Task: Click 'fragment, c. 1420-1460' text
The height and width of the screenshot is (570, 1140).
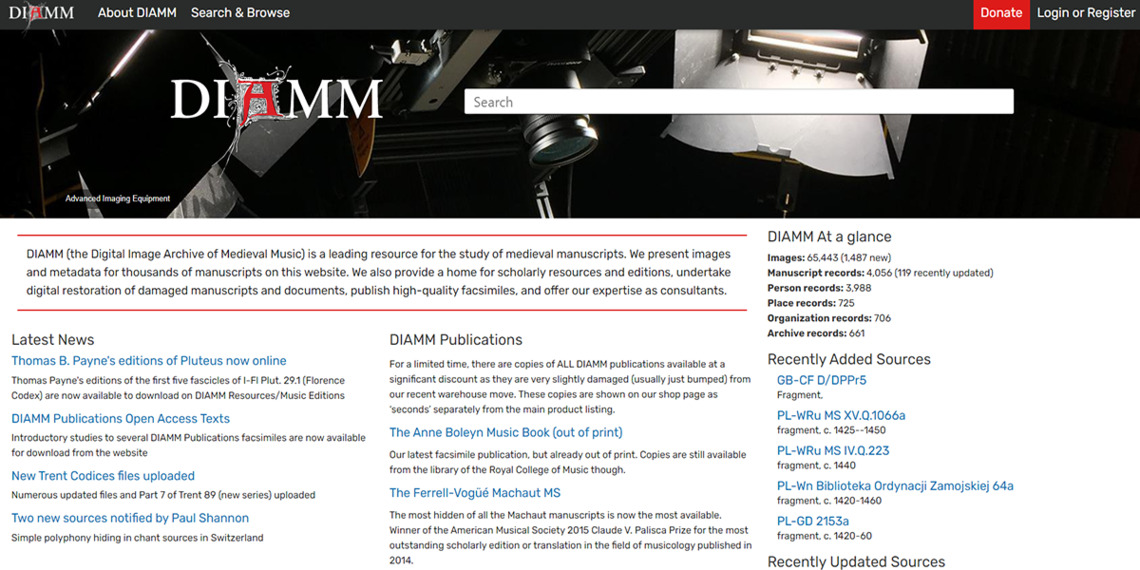Action: (x=829, y=501)
